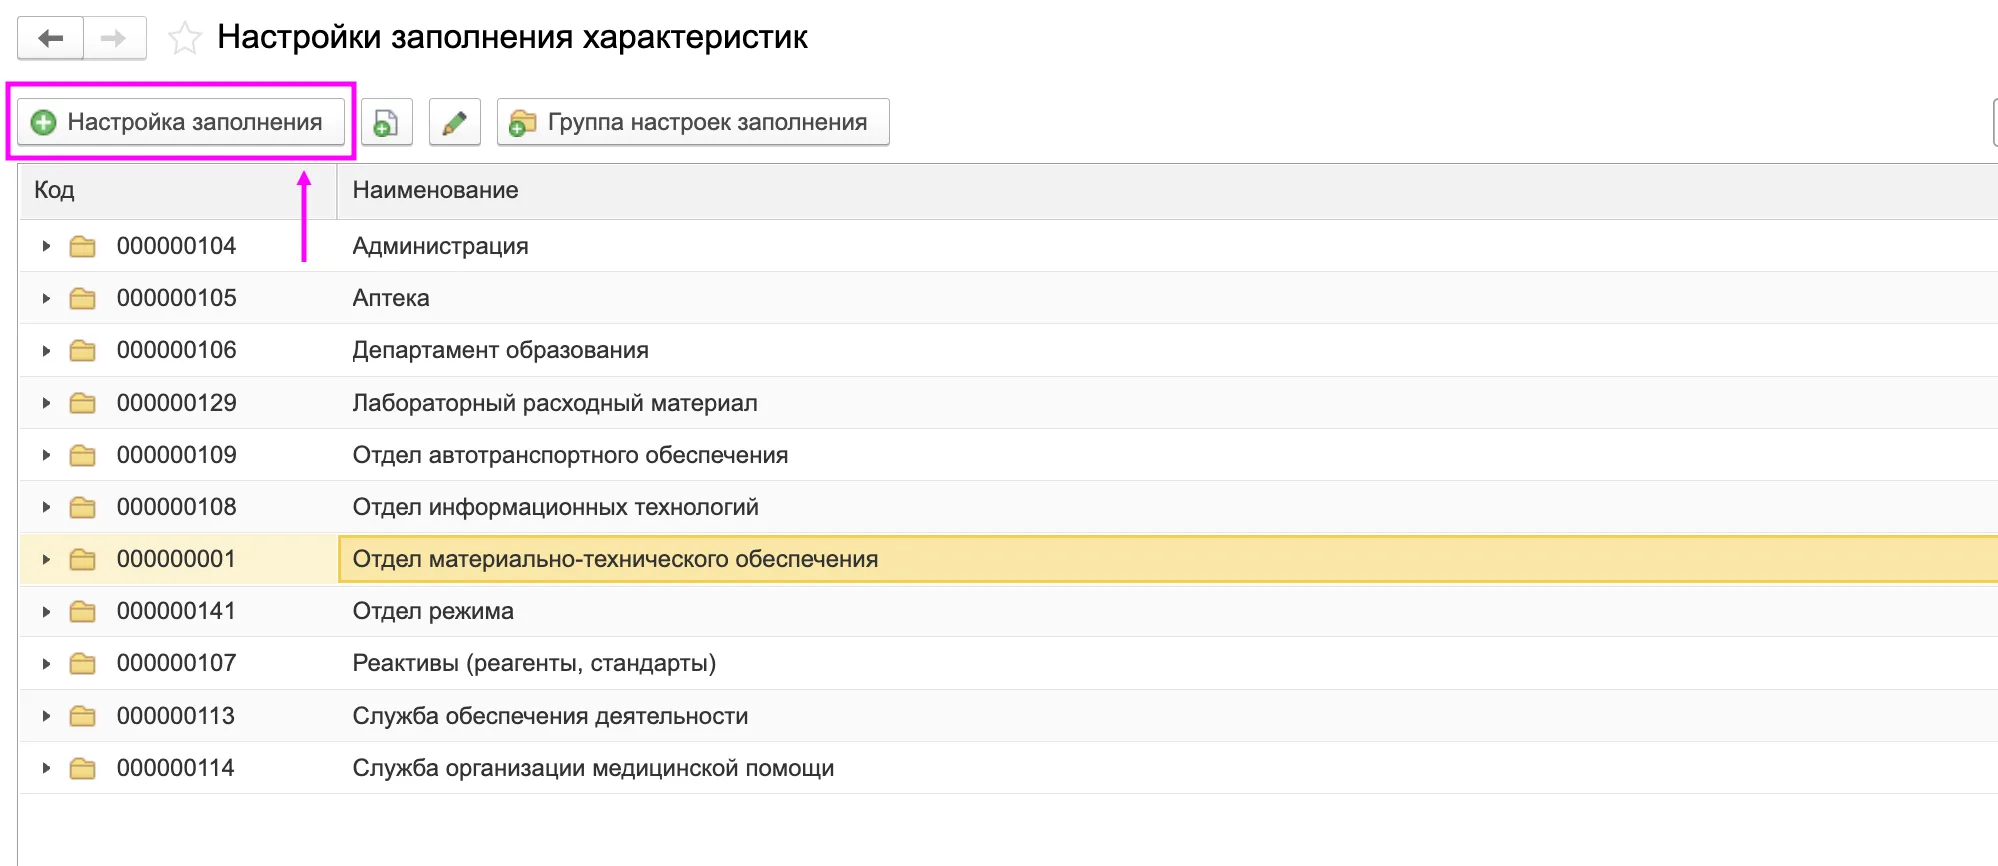The height and width of the screenshot is (866, 1998).
Task: Click folder icon of row 000000108
Action: pos(83,507)
